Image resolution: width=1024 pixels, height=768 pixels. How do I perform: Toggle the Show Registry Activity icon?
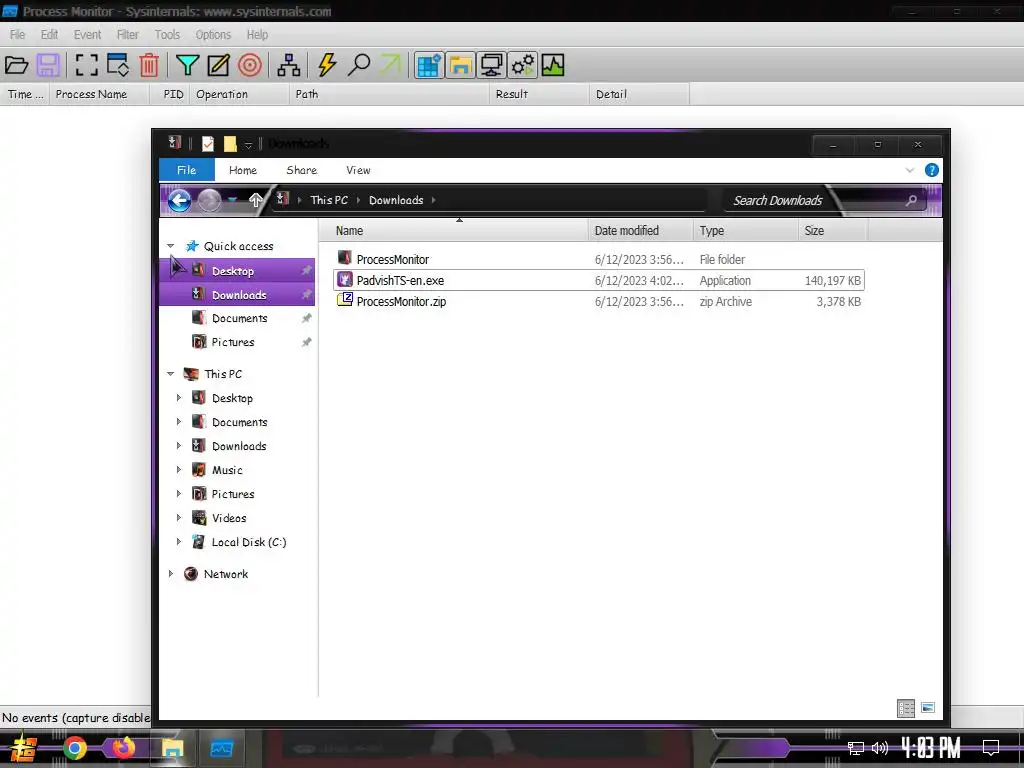click(x=428, y=65)
